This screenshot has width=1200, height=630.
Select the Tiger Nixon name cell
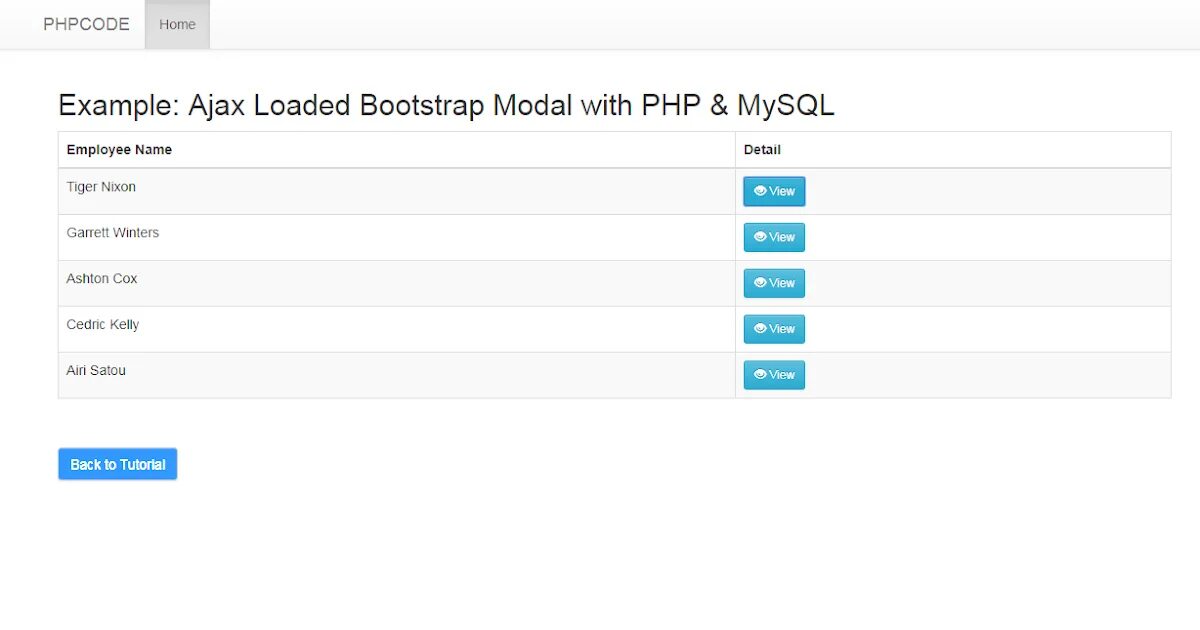pyautogui.click(x=101, y=187)
